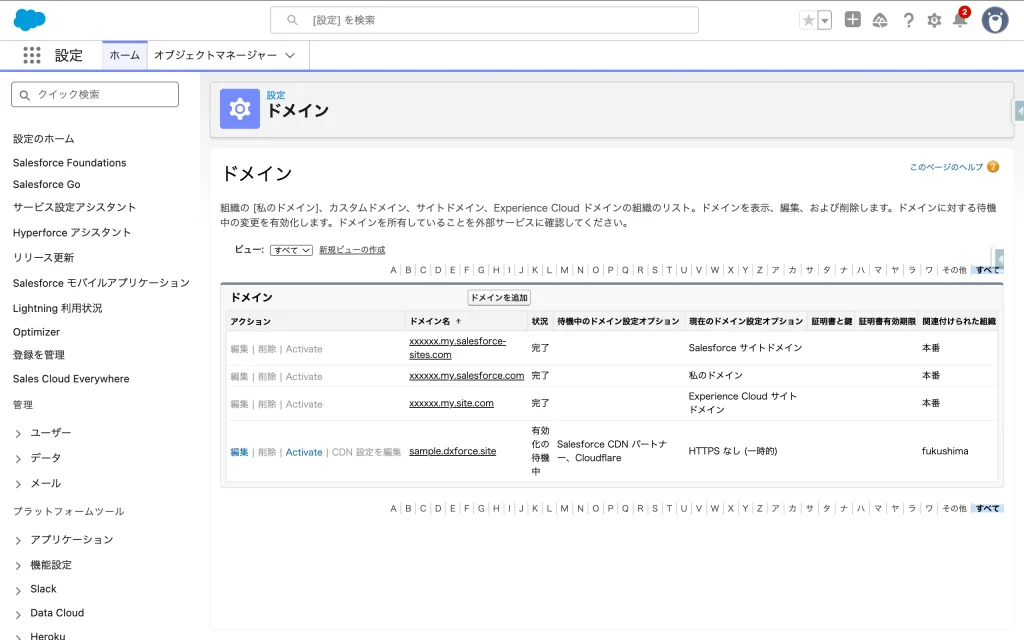
Task: Open オブジェクトマネージャー tab dropdown chevron
Action: point(290,56)
